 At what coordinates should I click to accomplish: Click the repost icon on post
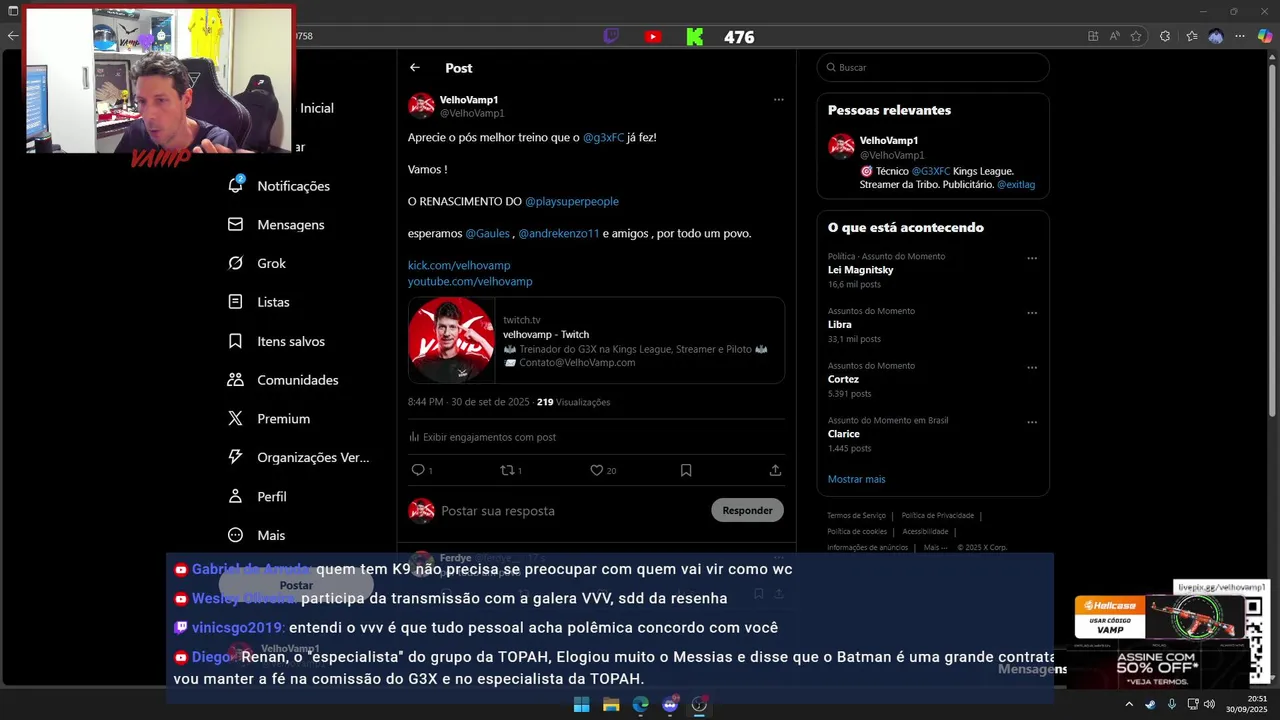click(x=507, y=470)
